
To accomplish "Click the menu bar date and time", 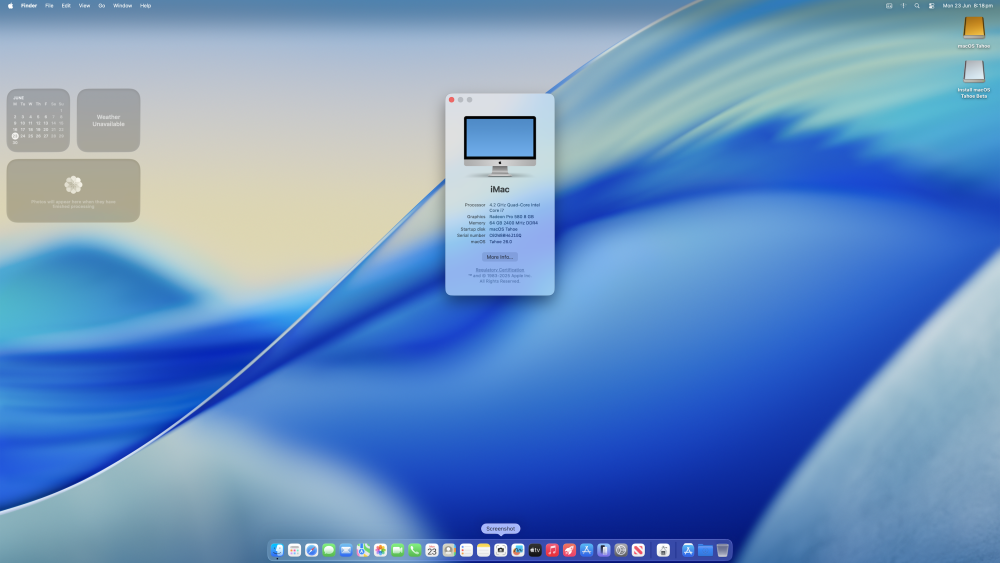I will pyautogui.click(x=967, y=6).
